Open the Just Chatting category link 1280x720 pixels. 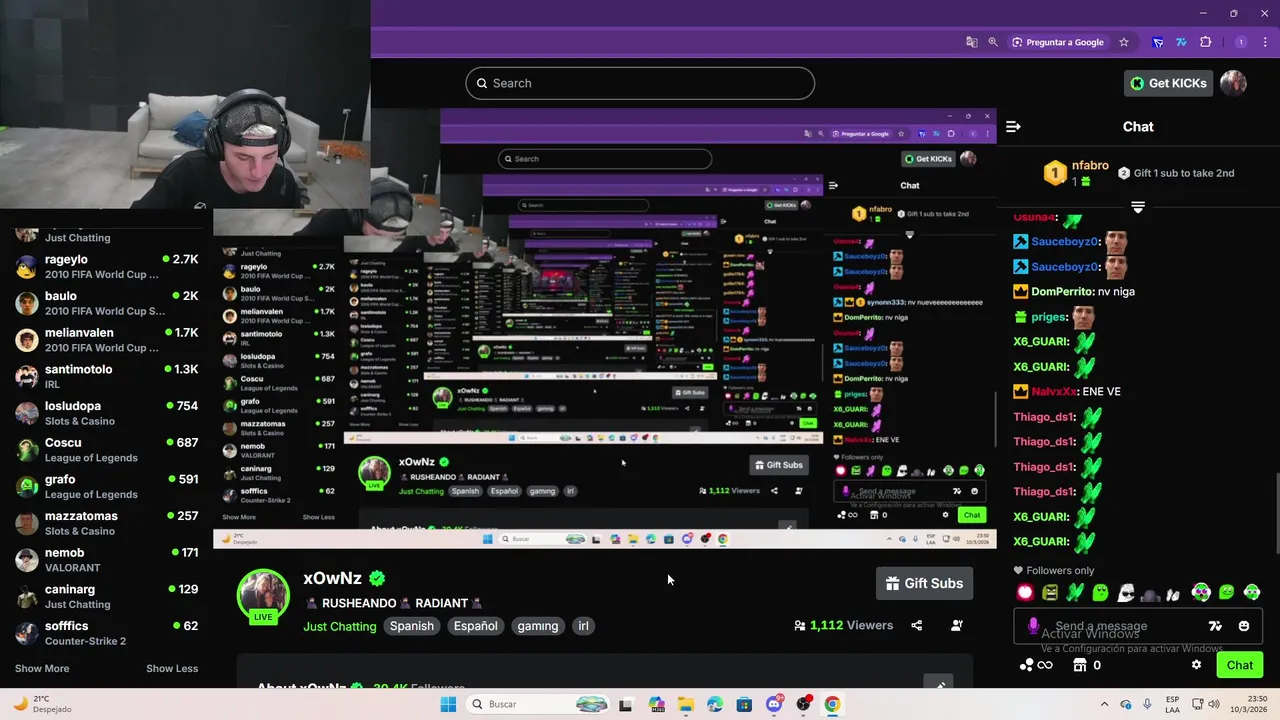[x=340, y=626]
